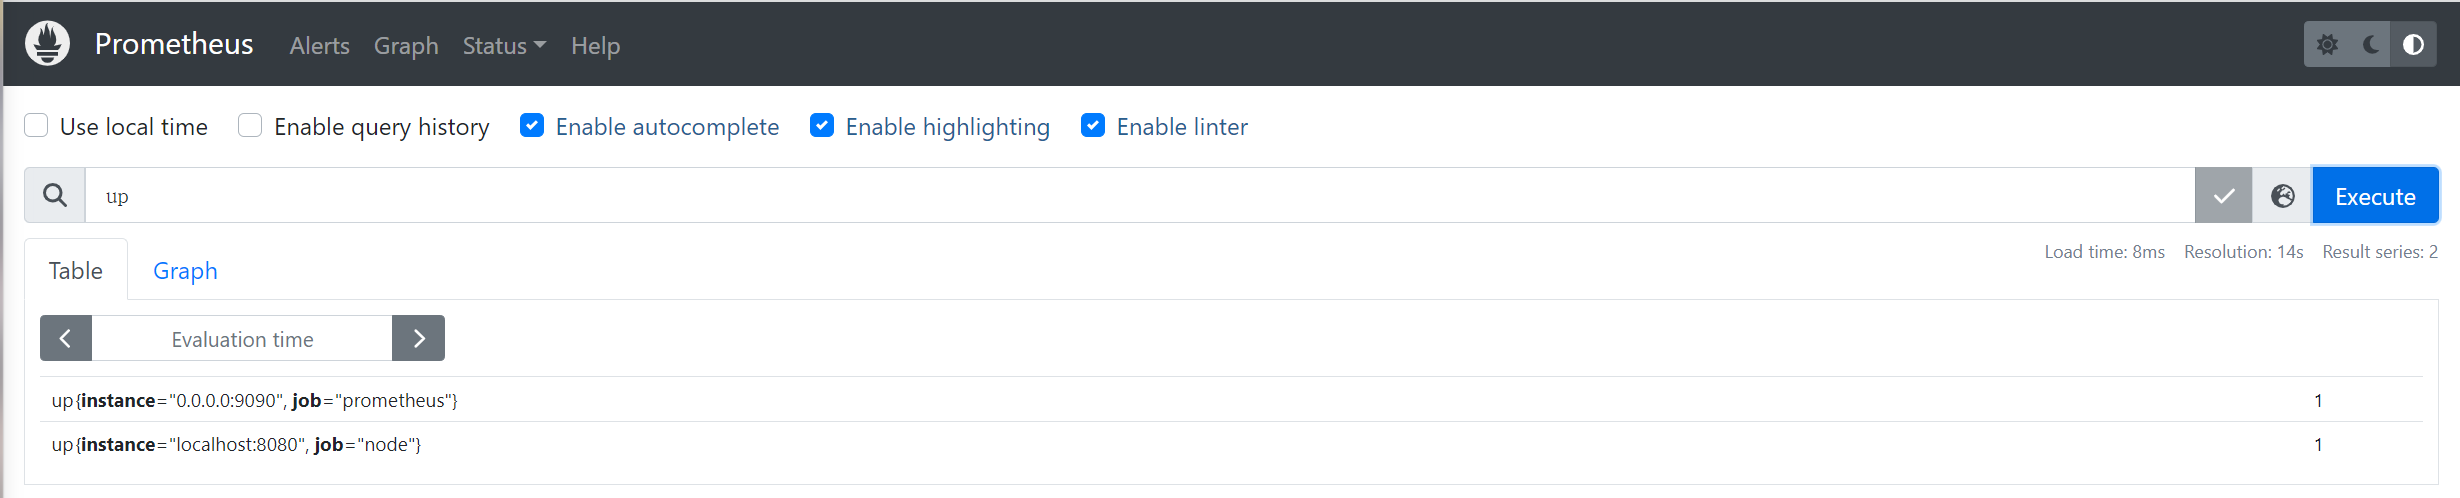Disable the autocomplete checkbox

(x=532, y=126)
